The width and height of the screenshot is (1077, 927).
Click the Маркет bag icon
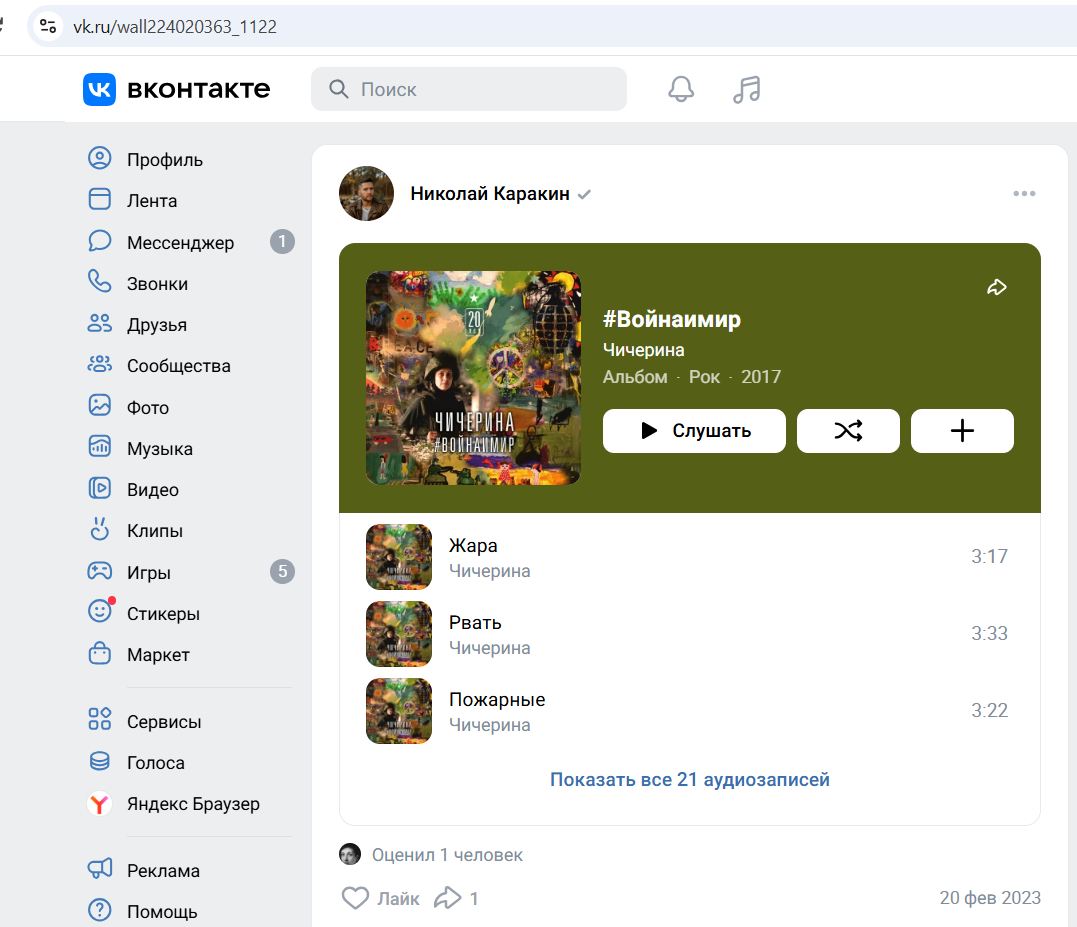click(x=100, y=653)
